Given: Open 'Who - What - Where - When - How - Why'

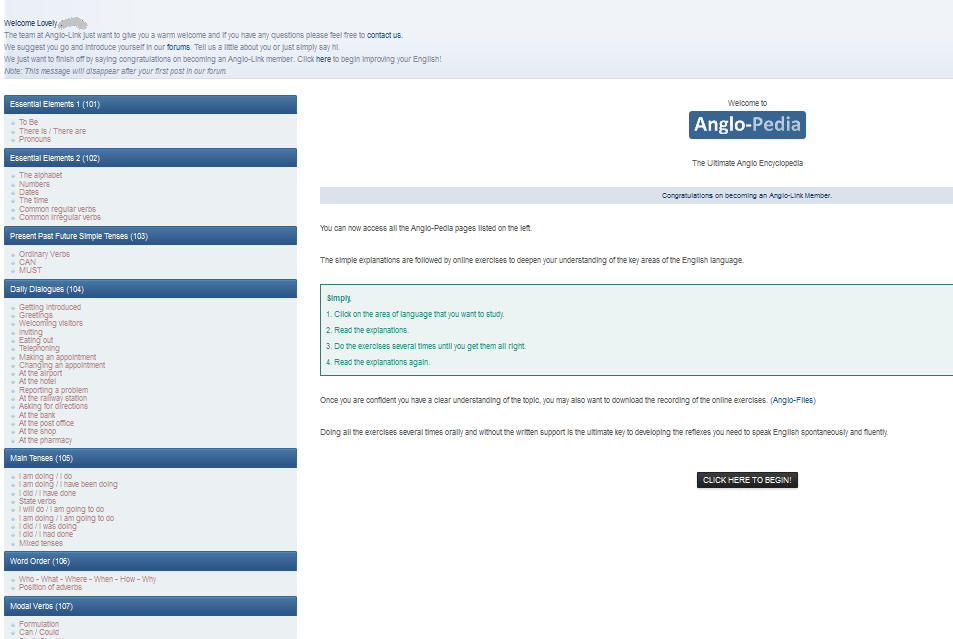Looking at the screenshot, I should coord(87,579).
